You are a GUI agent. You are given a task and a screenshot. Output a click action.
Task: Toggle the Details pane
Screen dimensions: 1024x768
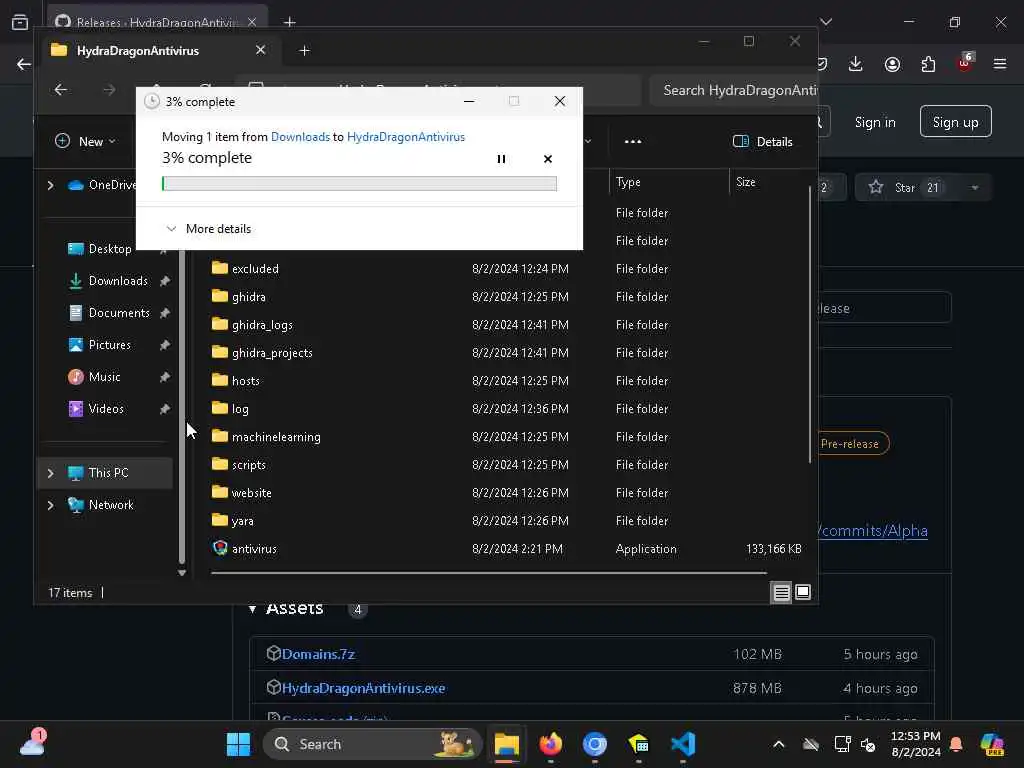point(763,141)
